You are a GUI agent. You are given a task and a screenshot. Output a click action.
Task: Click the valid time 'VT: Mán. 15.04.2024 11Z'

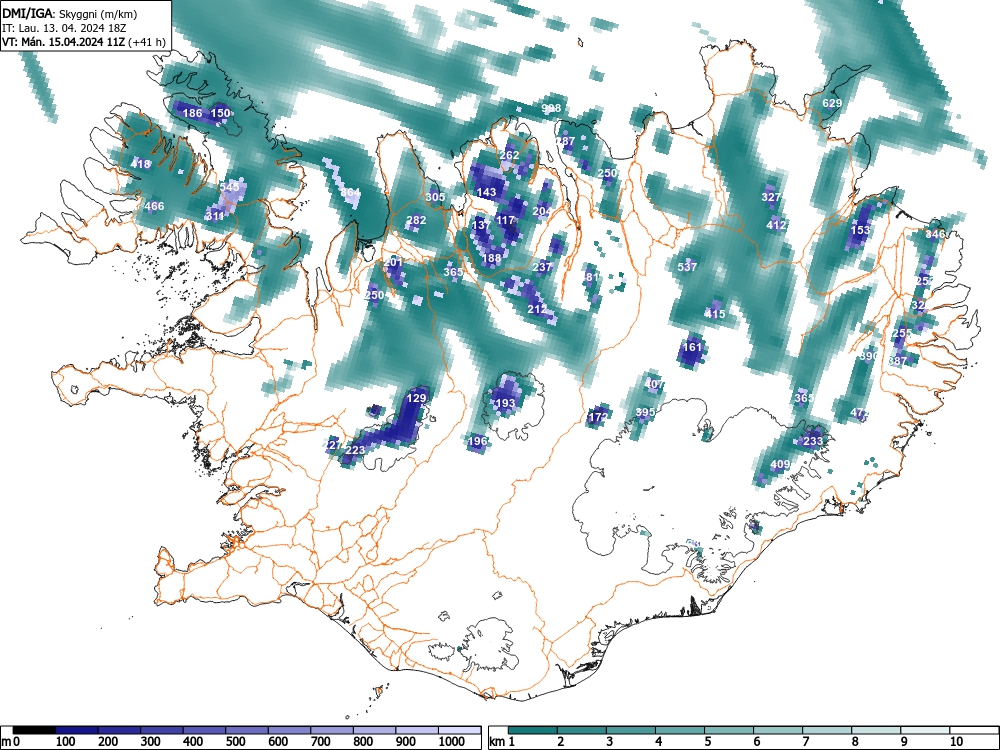coord(64,42)
